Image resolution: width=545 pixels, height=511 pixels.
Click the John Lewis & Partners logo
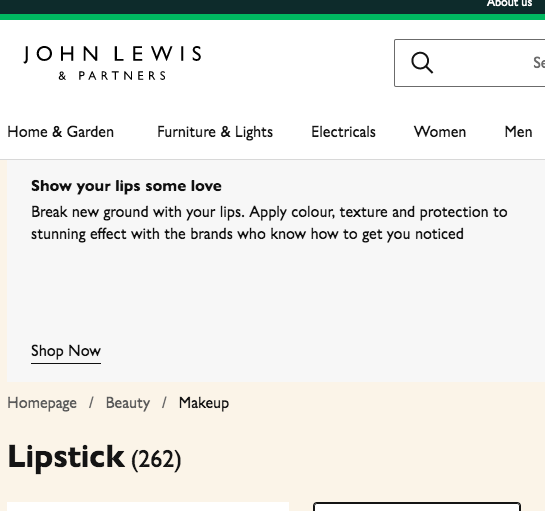[112, 63]
